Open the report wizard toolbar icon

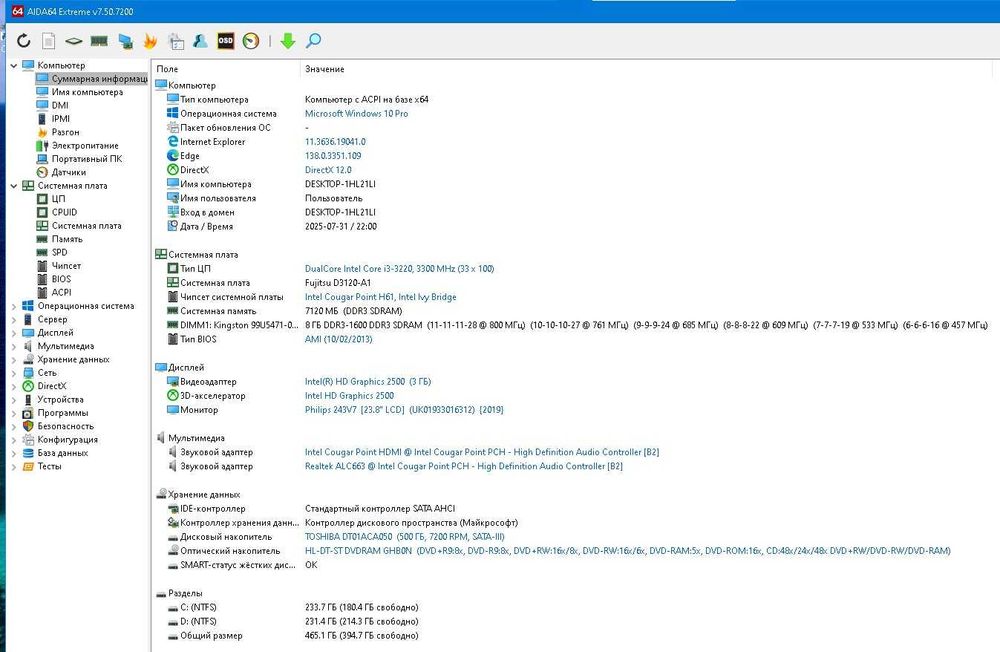pyautogui.click(x=175, y=41)
